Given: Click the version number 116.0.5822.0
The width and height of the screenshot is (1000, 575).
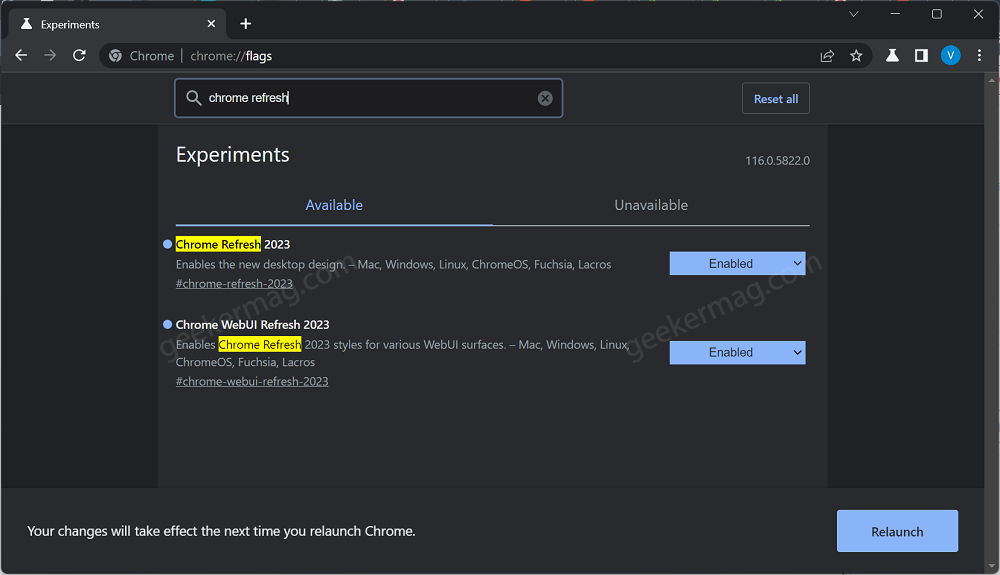Looking at the screenshot, I should point(777,161).
